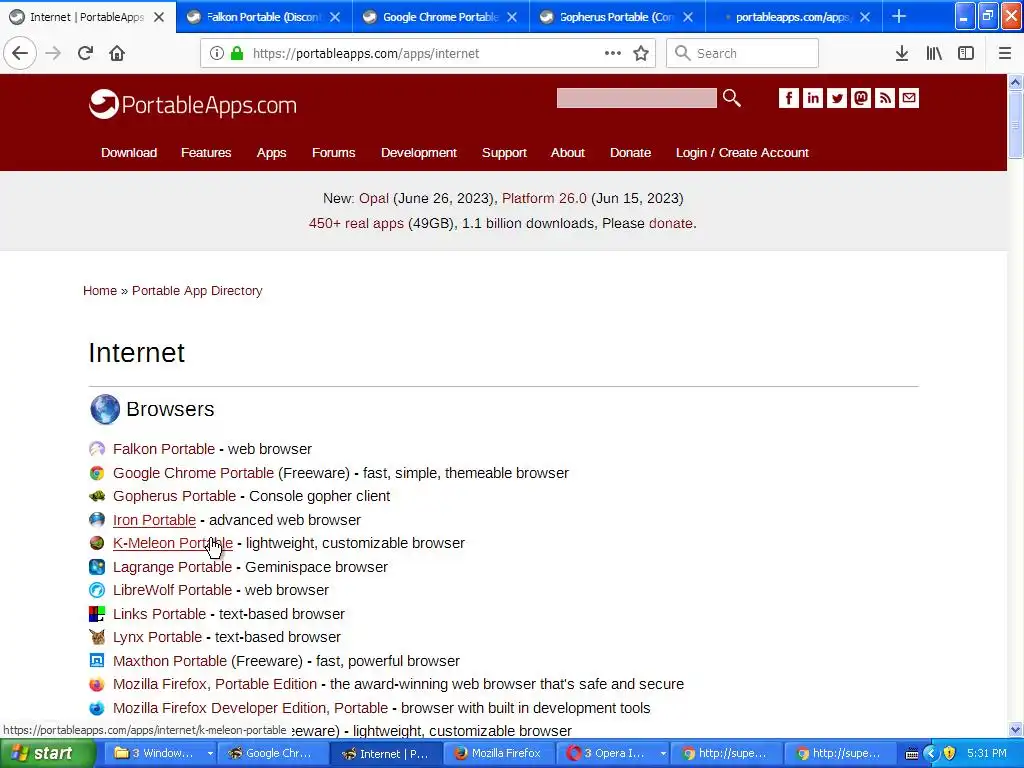The height and width of the screenshot is (768, 1024).
Task: Follow the donate link in banner
Action: click(x=671, y=223)
